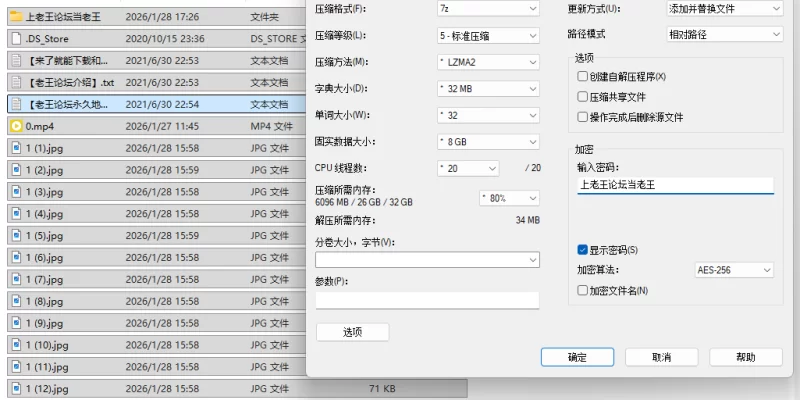Screen dimensions: 800x400
Task: Click the 参数 input field
Action: 427,300
